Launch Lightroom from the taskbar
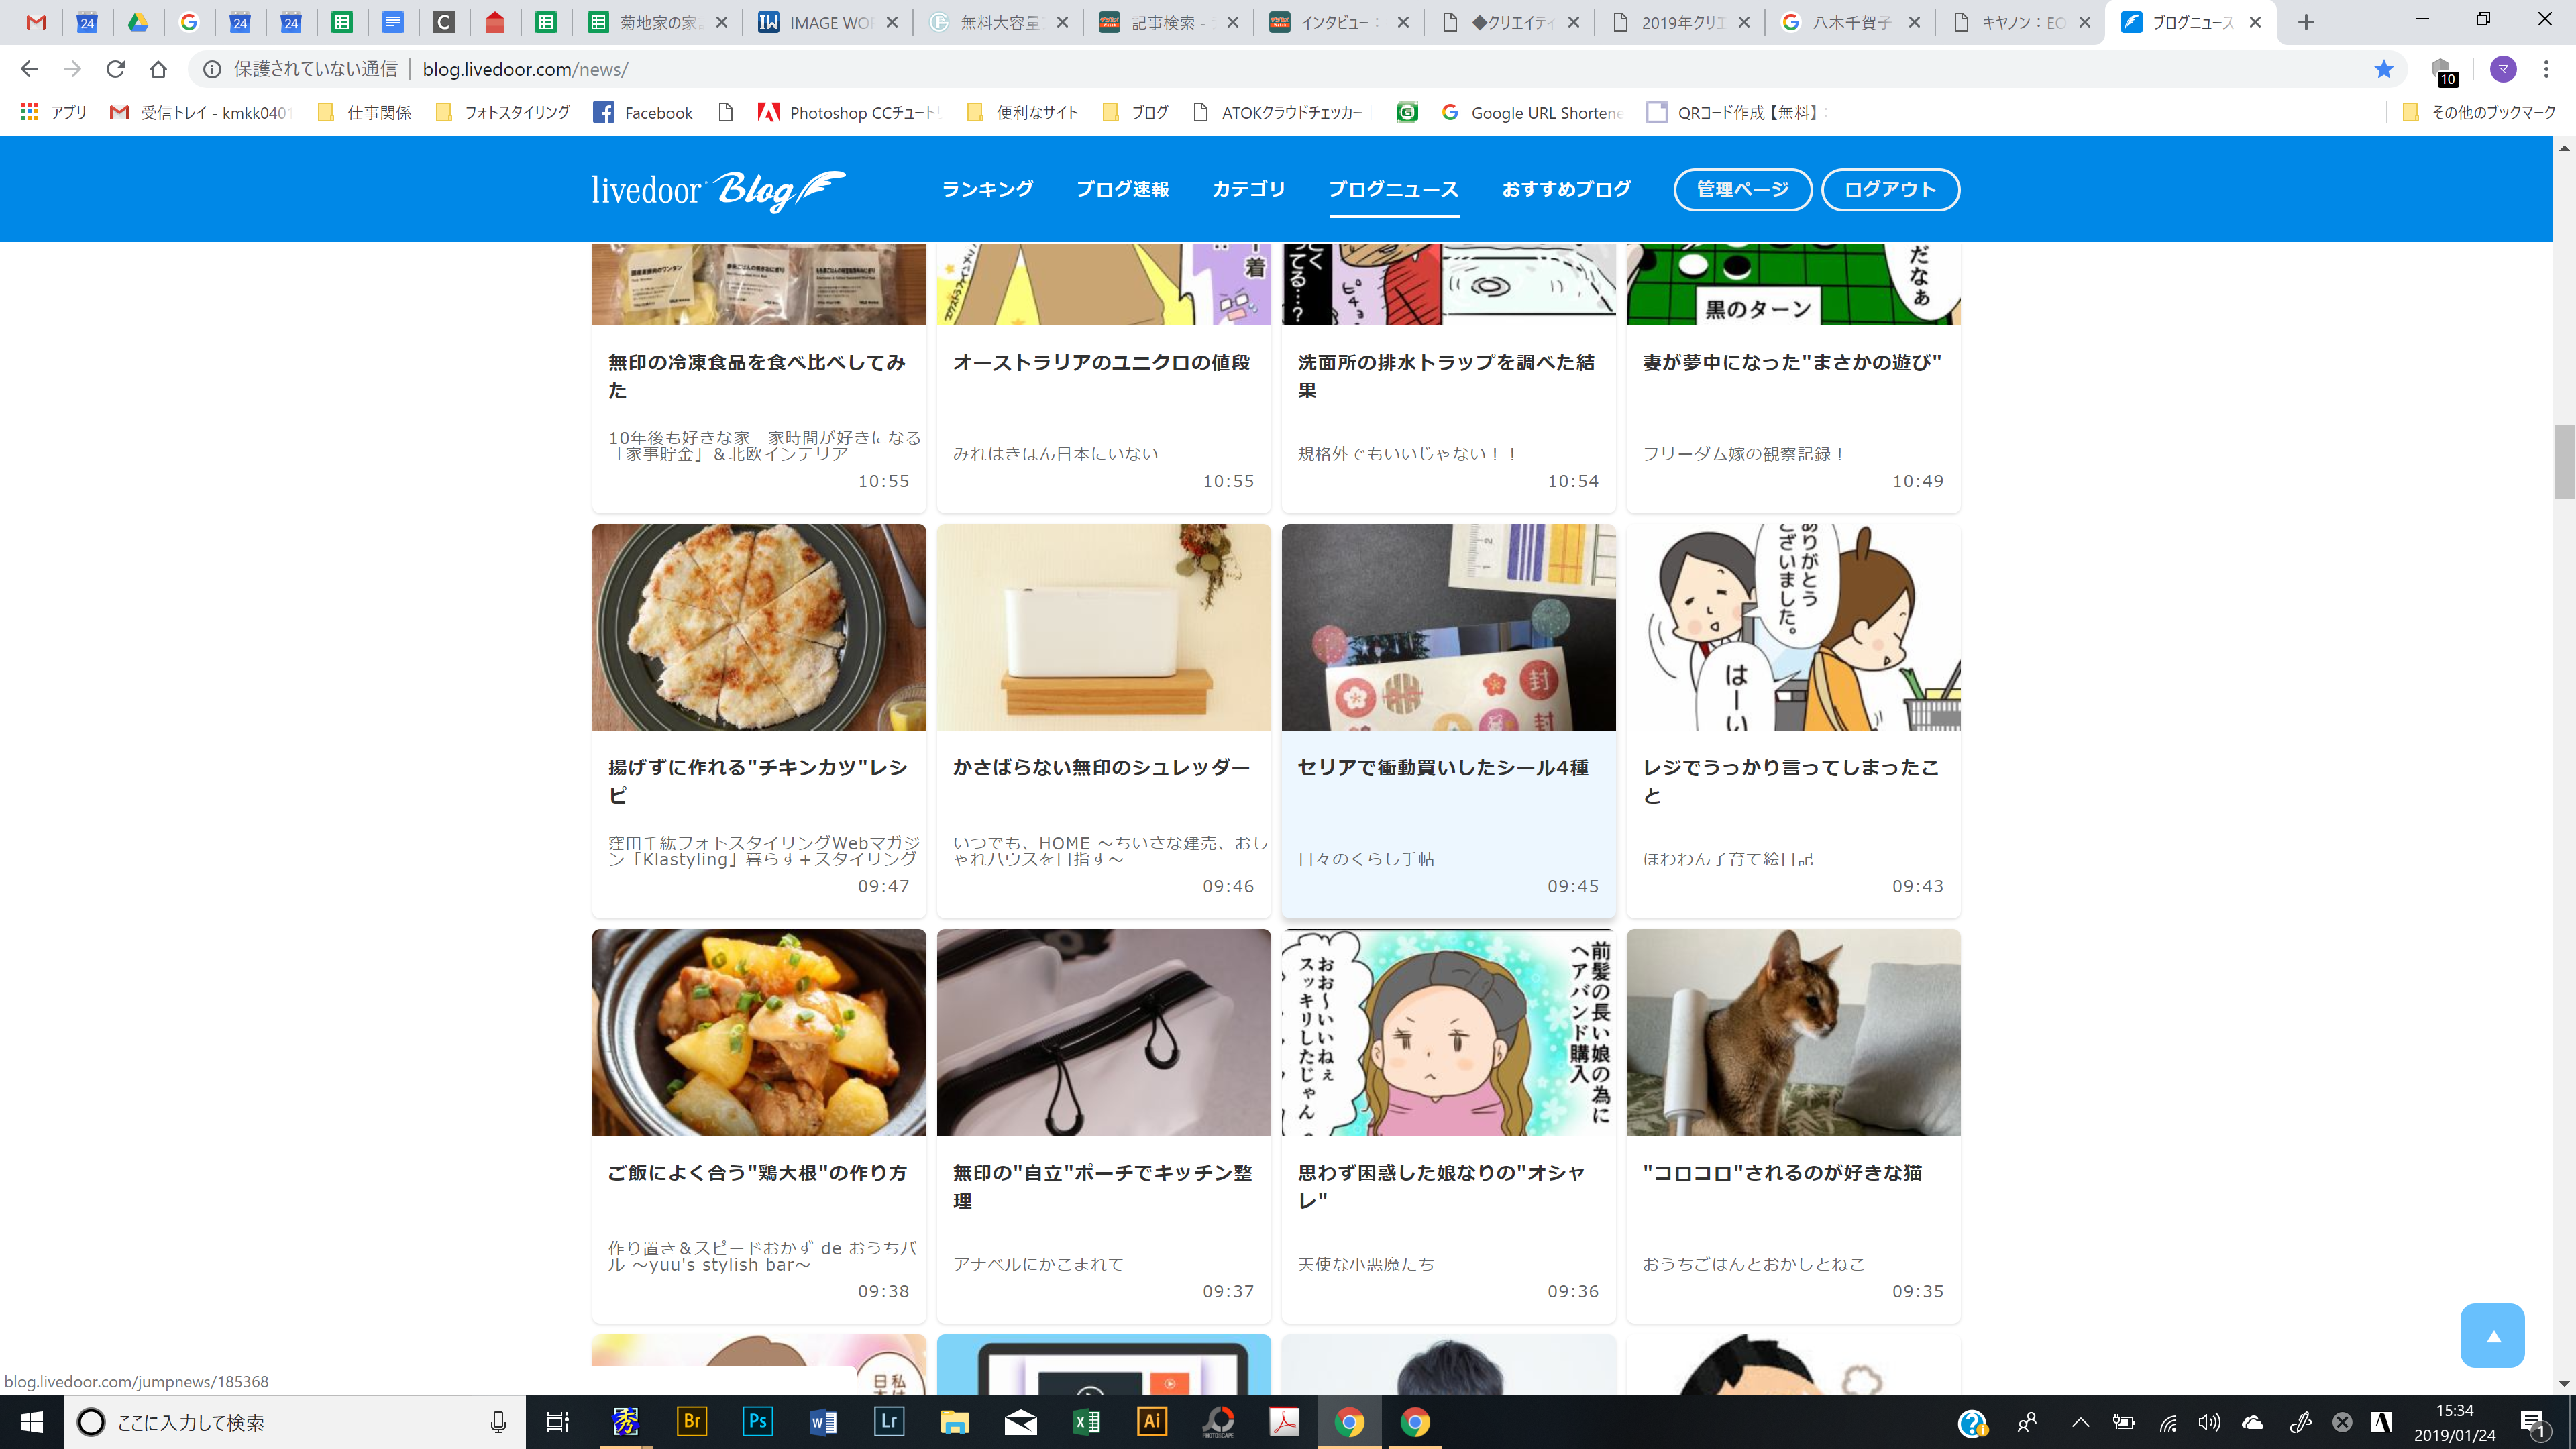Viewport: 2576px width, 1449px height. tap(889, 1421)
